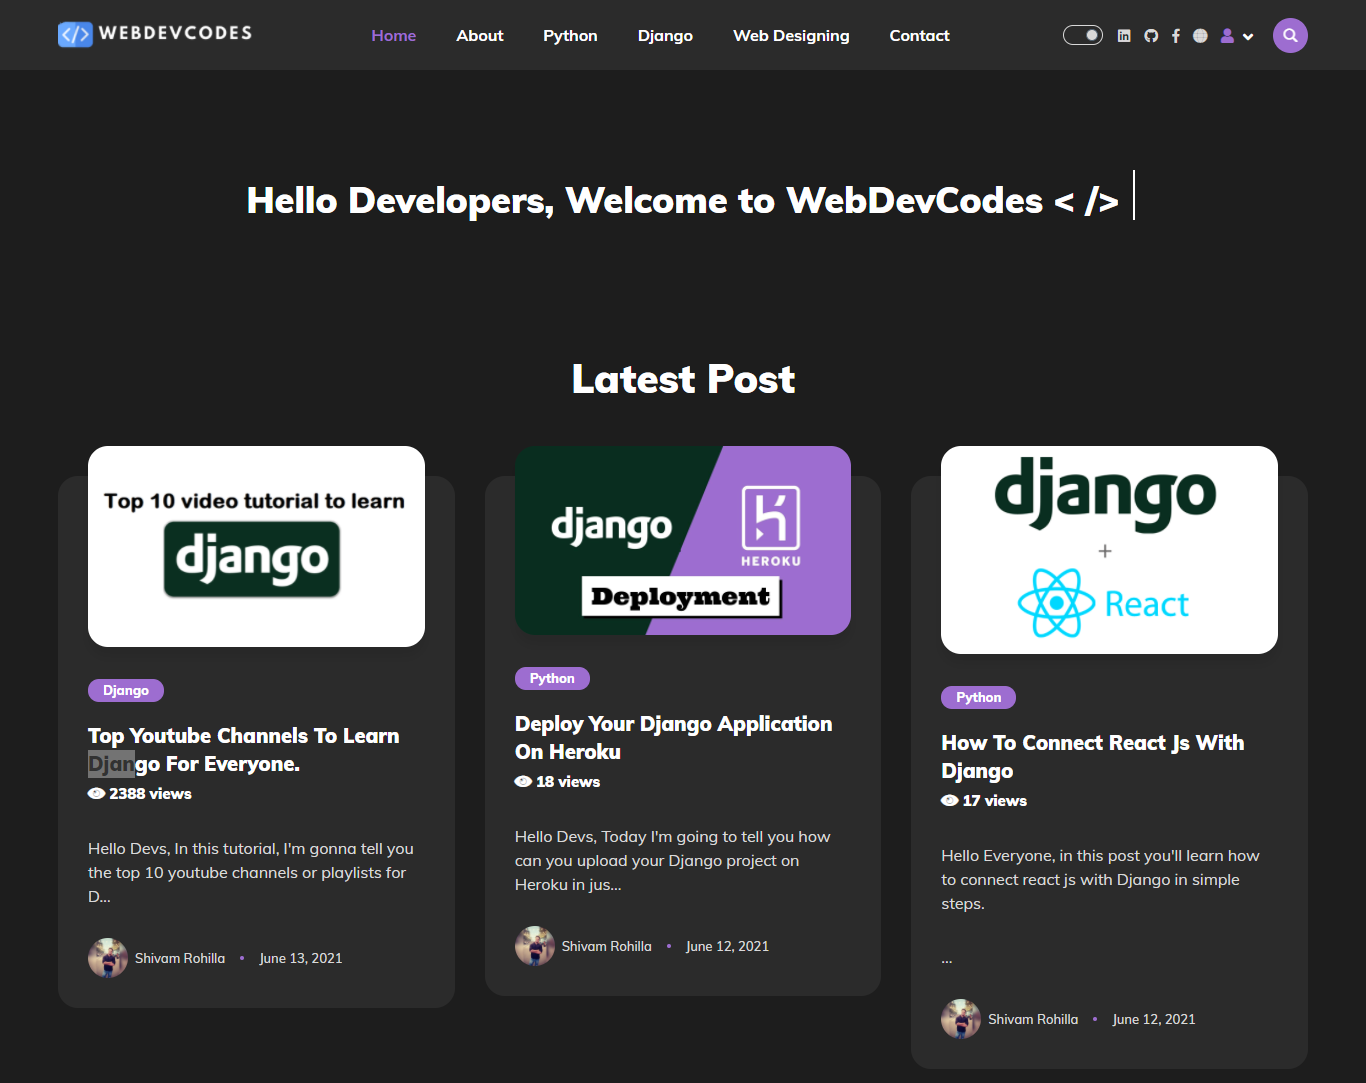Image resolution: width=1366 pixels, height=1083 pixels.
Task: Toggle the dark mode switch
Action: tap(1083, 35)
